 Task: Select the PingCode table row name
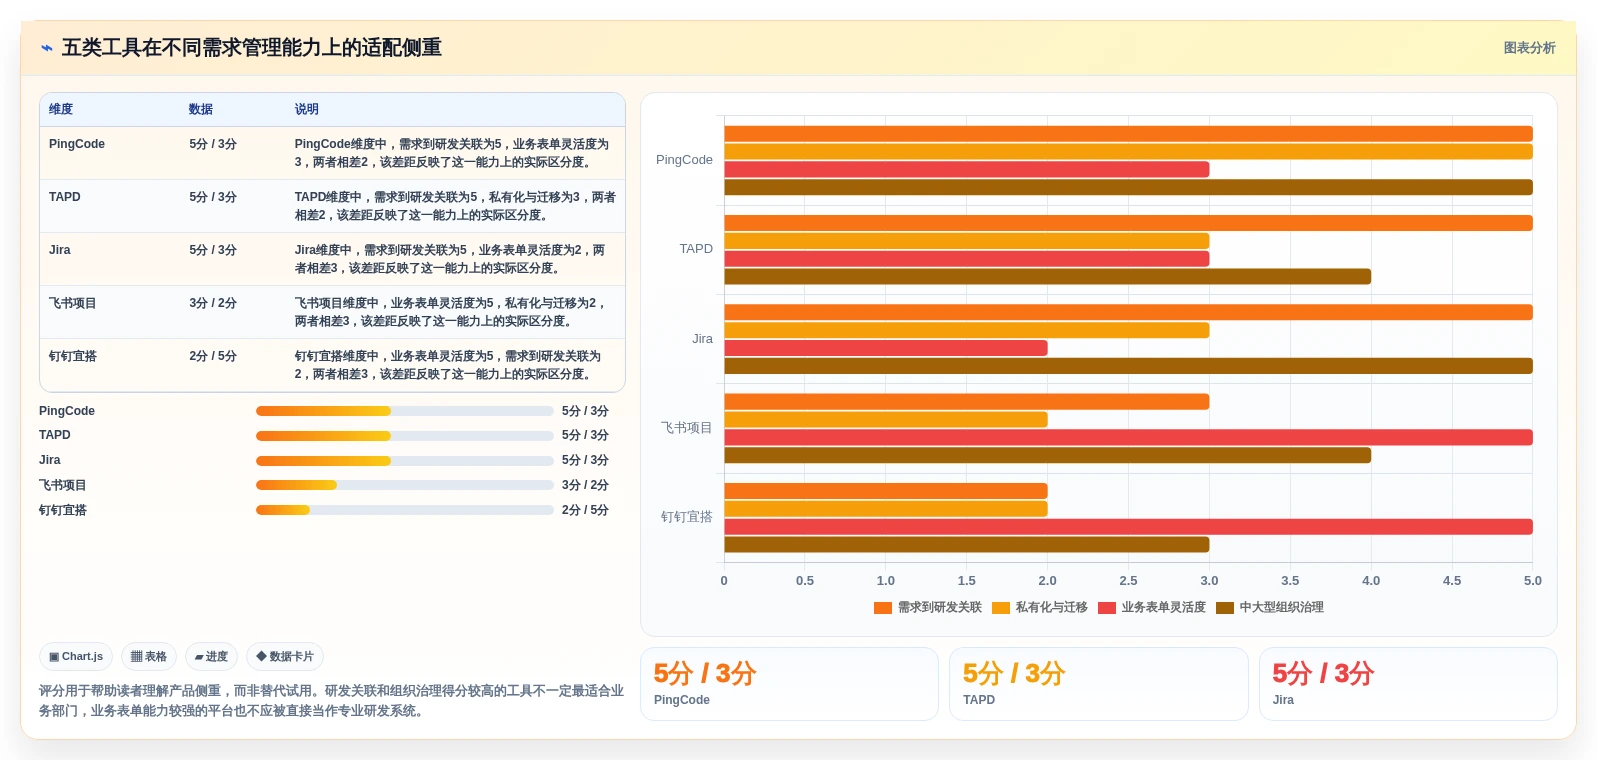point(77,144)
